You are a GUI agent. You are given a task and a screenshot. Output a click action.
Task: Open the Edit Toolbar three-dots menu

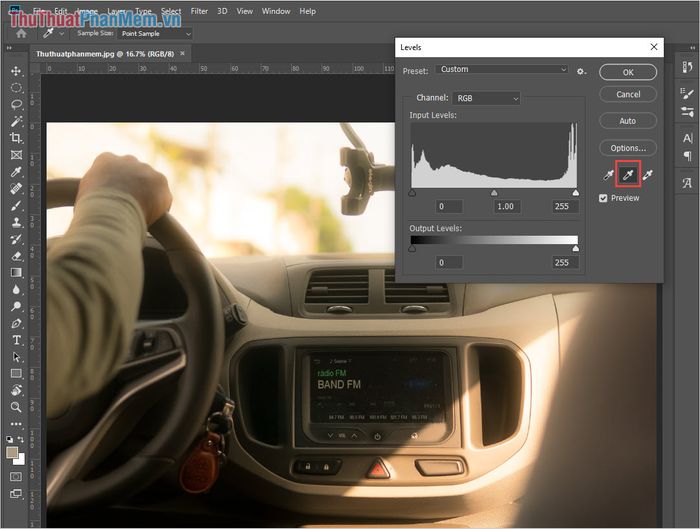pos(16,424)
